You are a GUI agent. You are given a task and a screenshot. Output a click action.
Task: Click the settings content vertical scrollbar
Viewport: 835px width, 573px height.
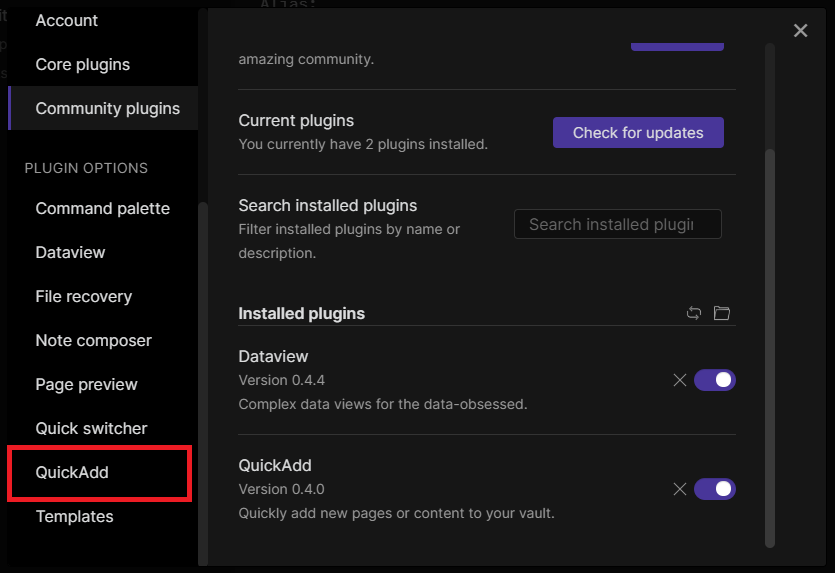click(x=769, y=348)
